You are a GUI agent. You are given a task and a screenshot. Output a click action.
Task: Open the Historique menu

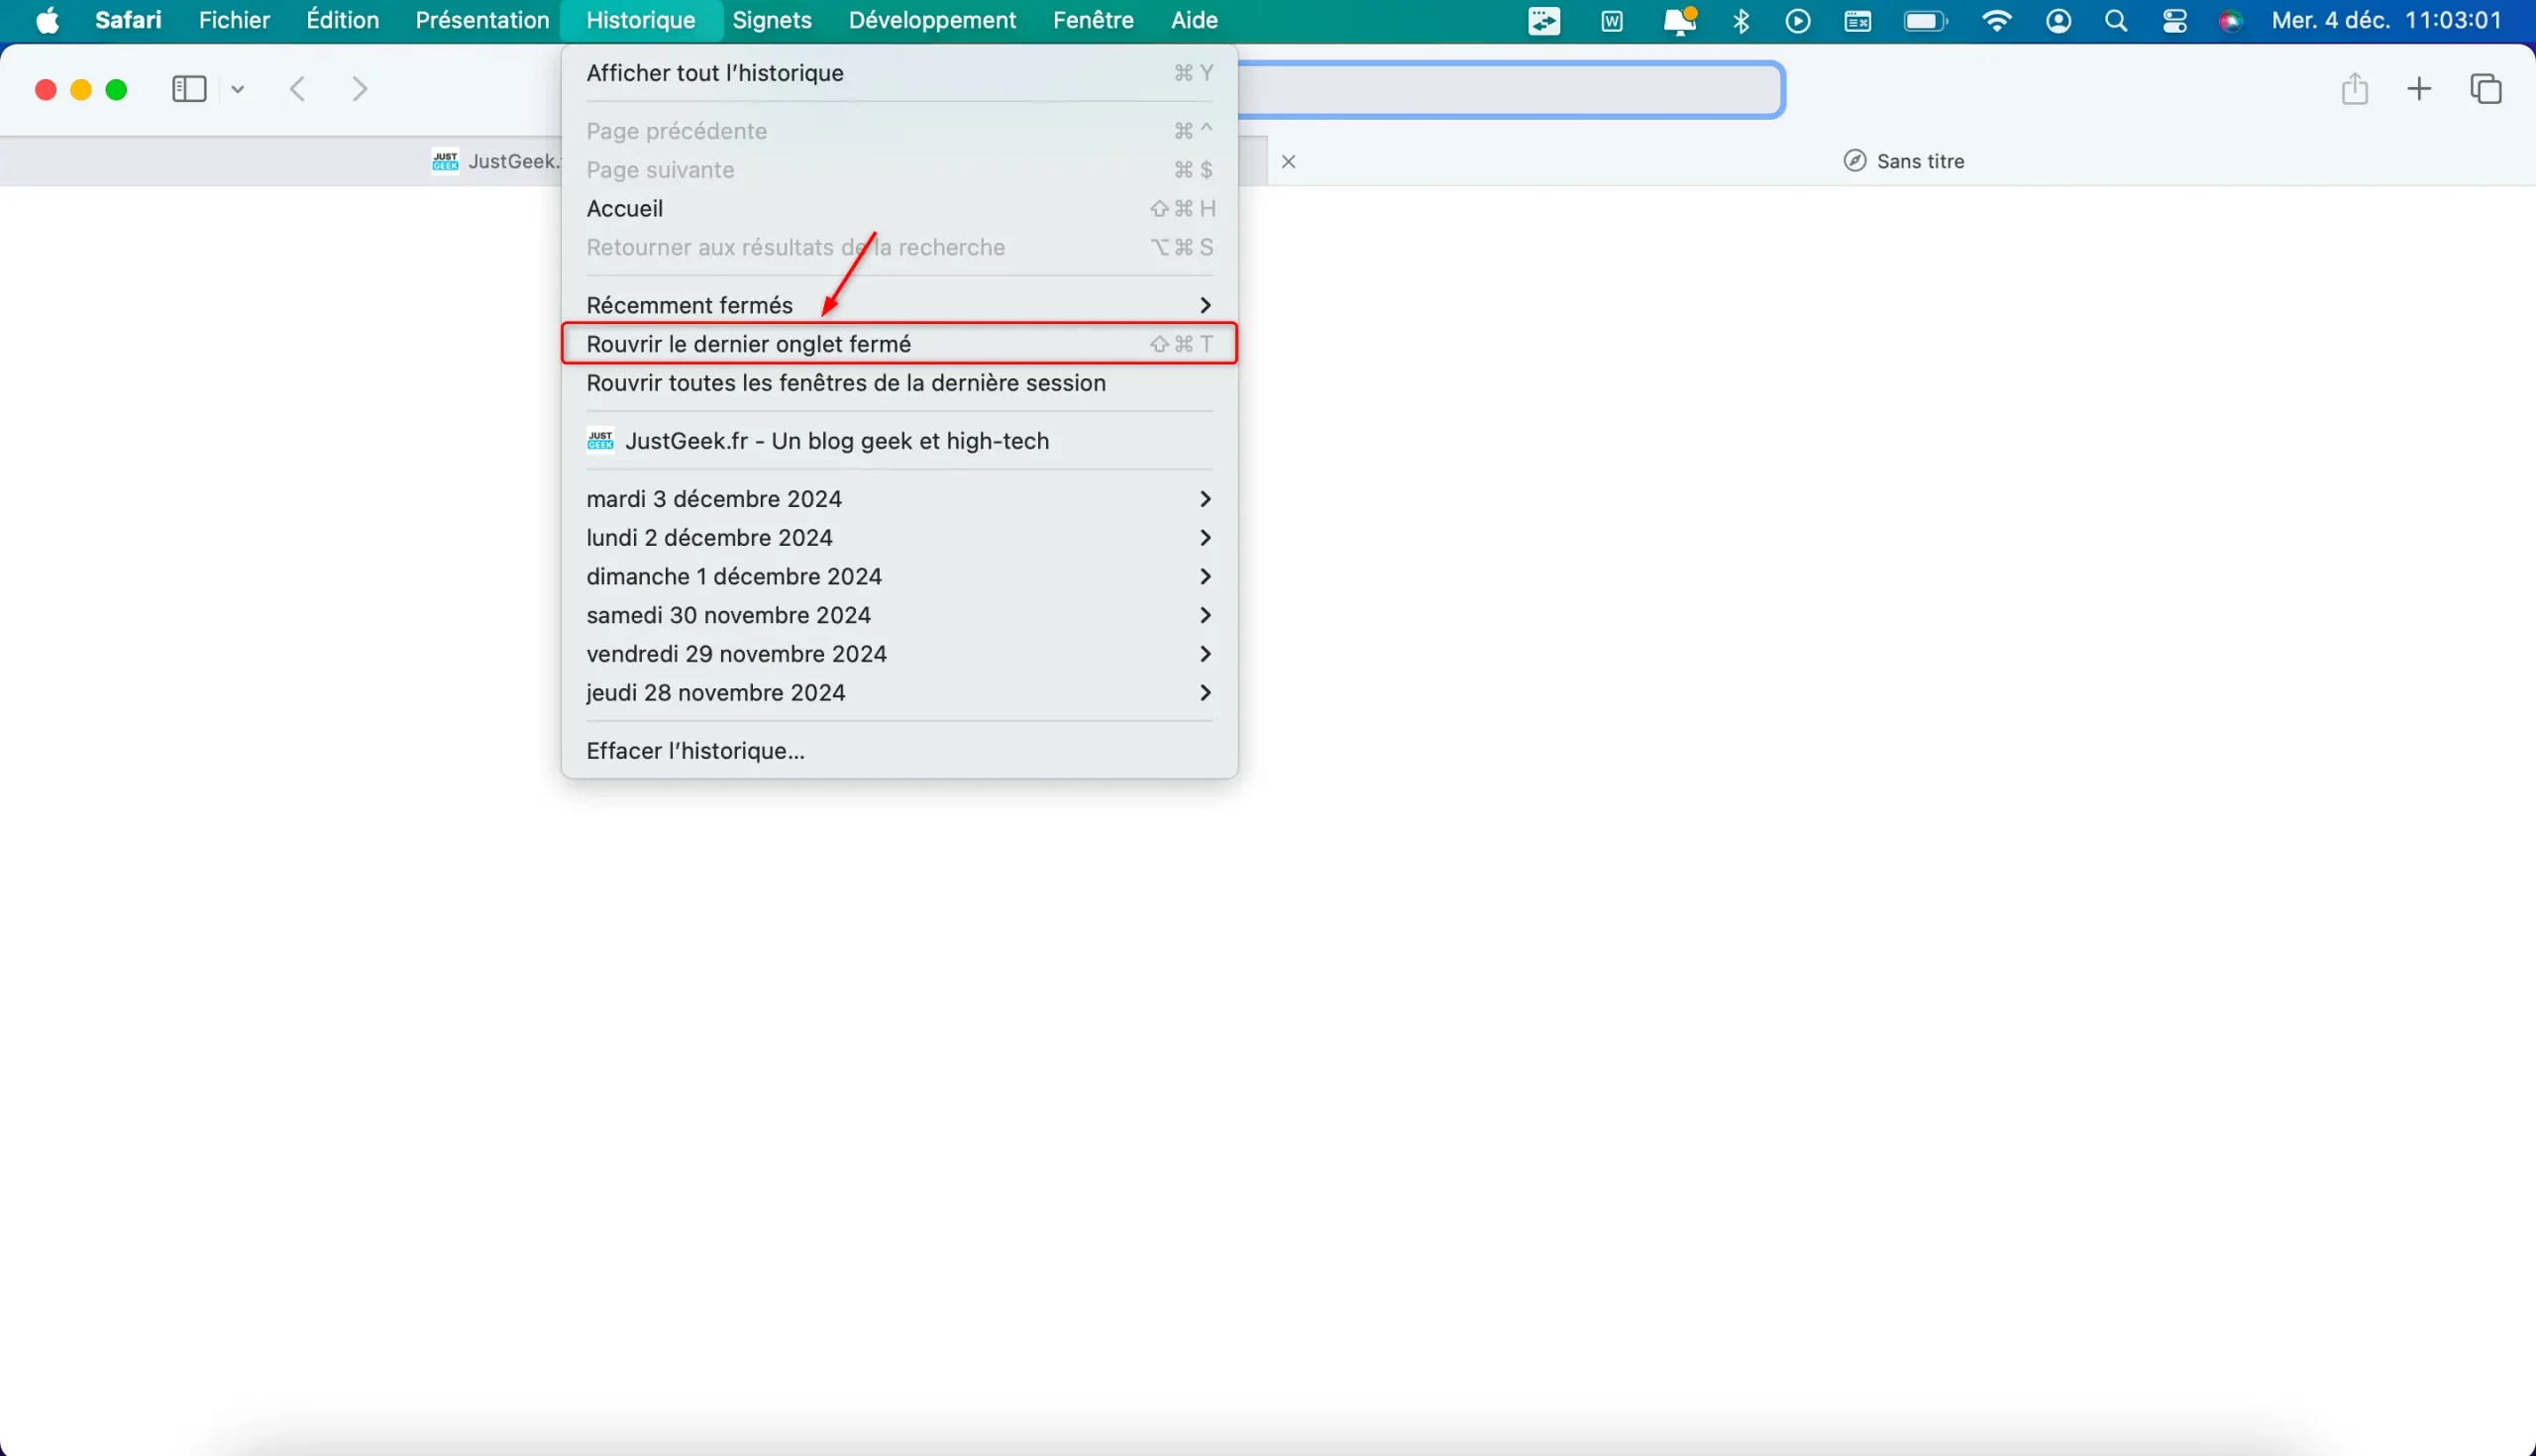coord(641,19)
